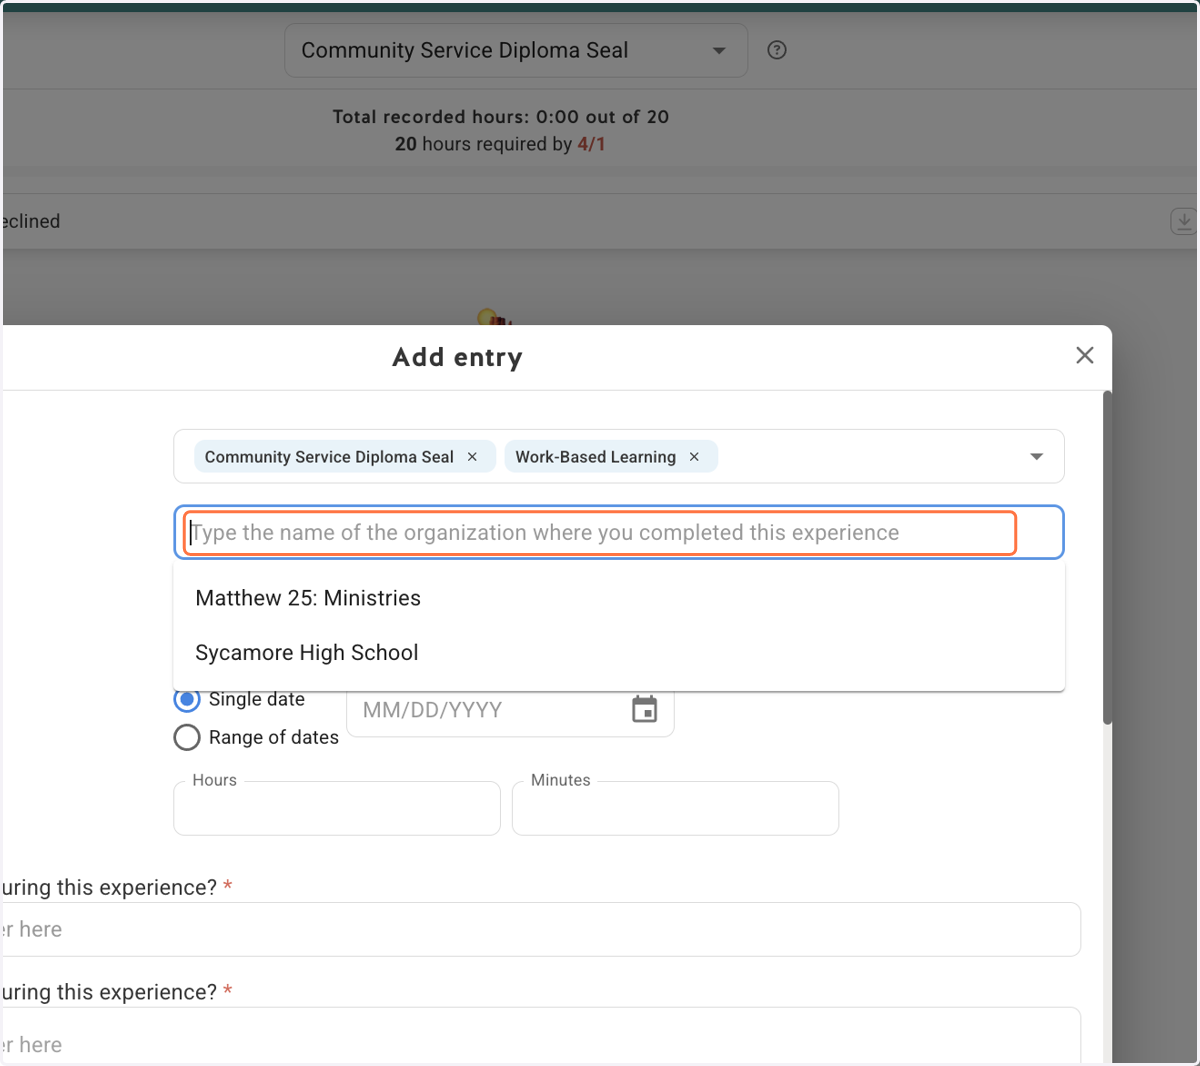Click the help question mark icon
The width and height of the screenshot is (1200, 1066).
click(777, 50)
